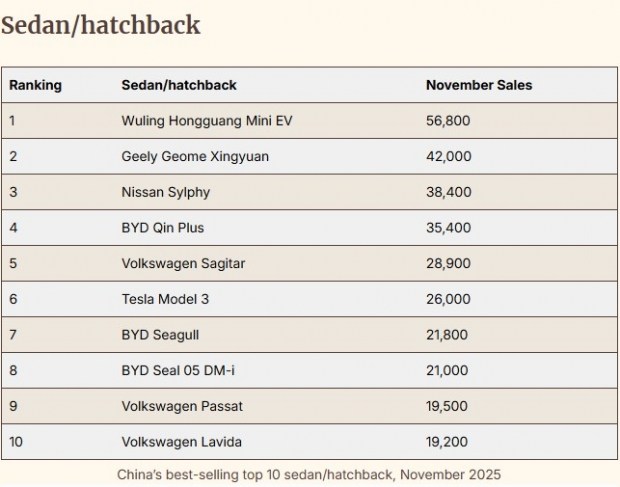
Task: Select the 19,200 sales value
Action: click(447, 442)
